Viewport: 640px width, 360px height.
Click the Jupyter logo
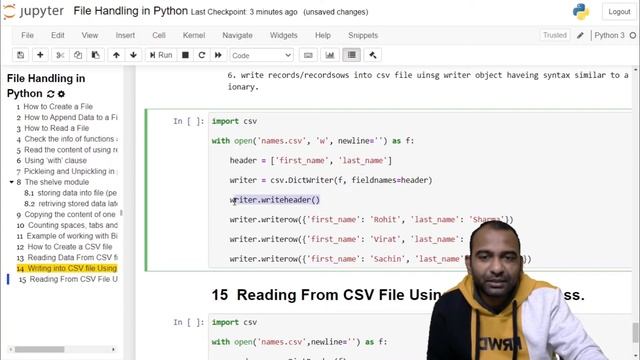(33, 11)
